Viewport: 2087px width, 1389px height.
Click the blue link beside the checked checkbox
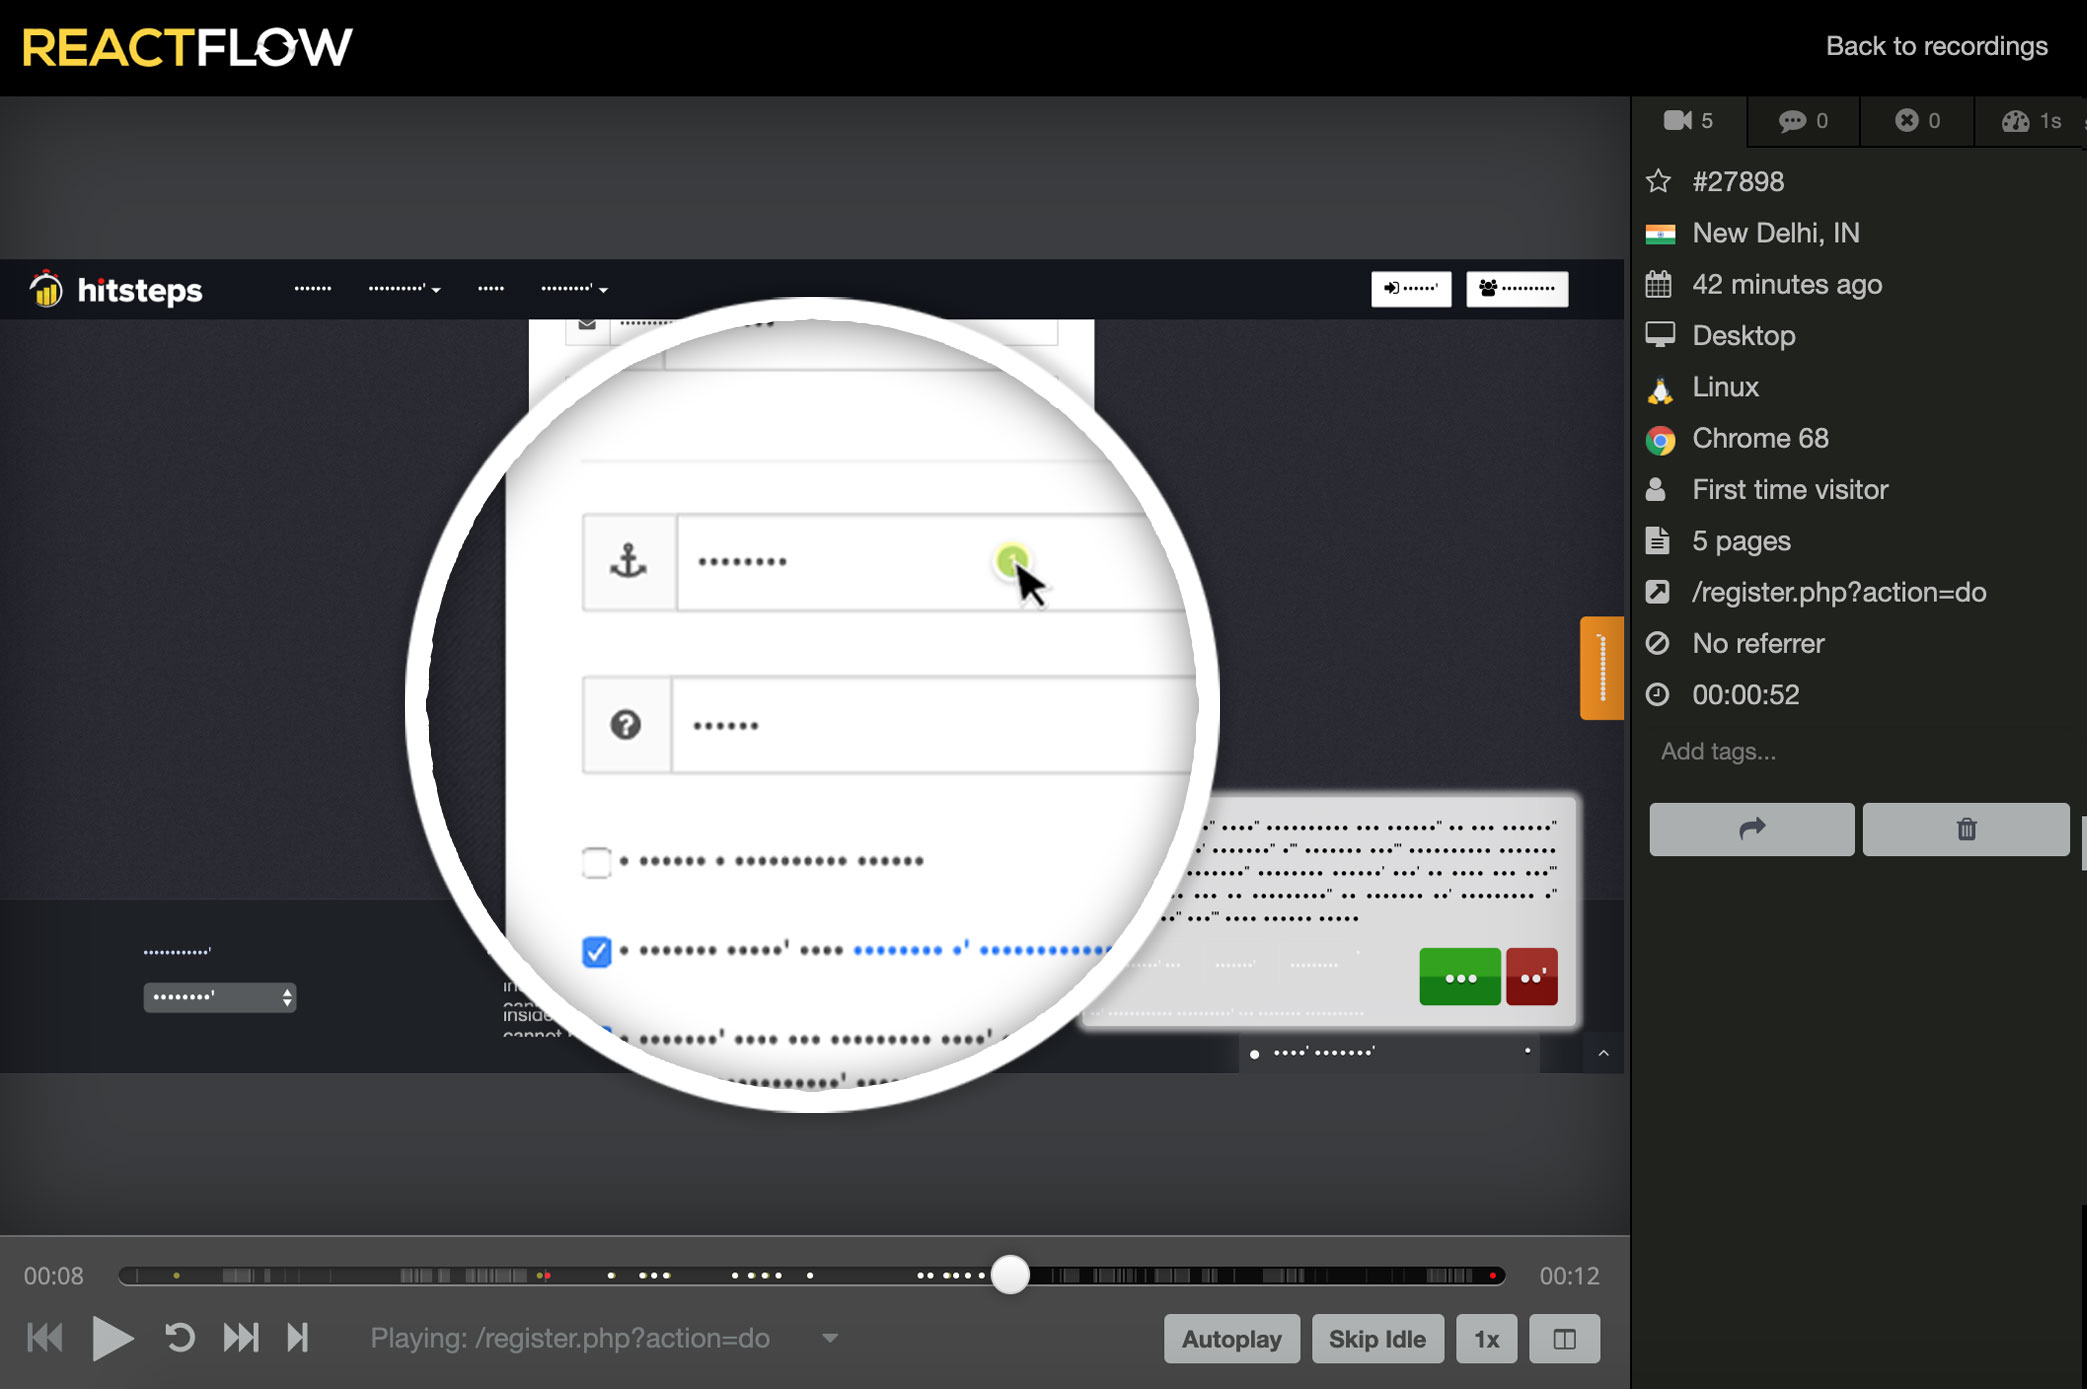tap(982, 950)
